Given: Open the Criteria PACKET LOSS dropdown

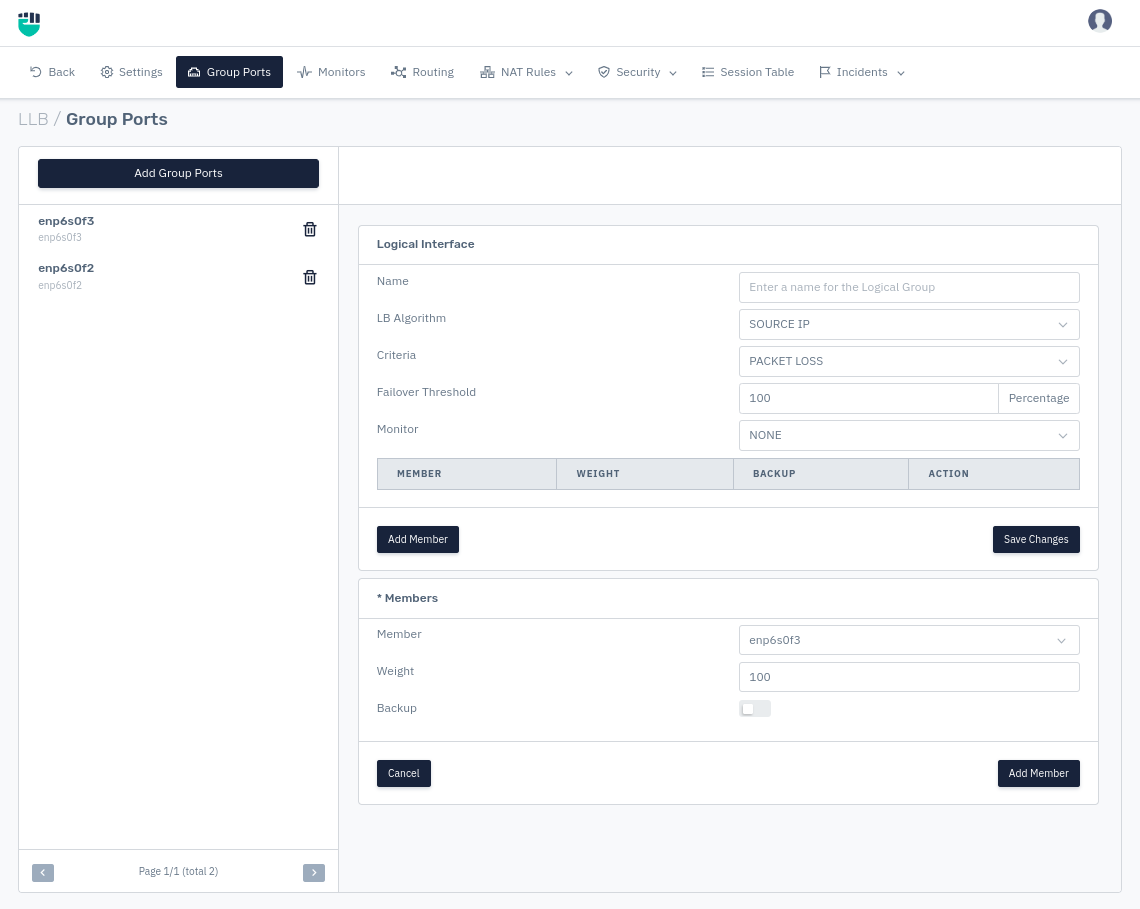Looking at the screenshot, I should (908, 361).
